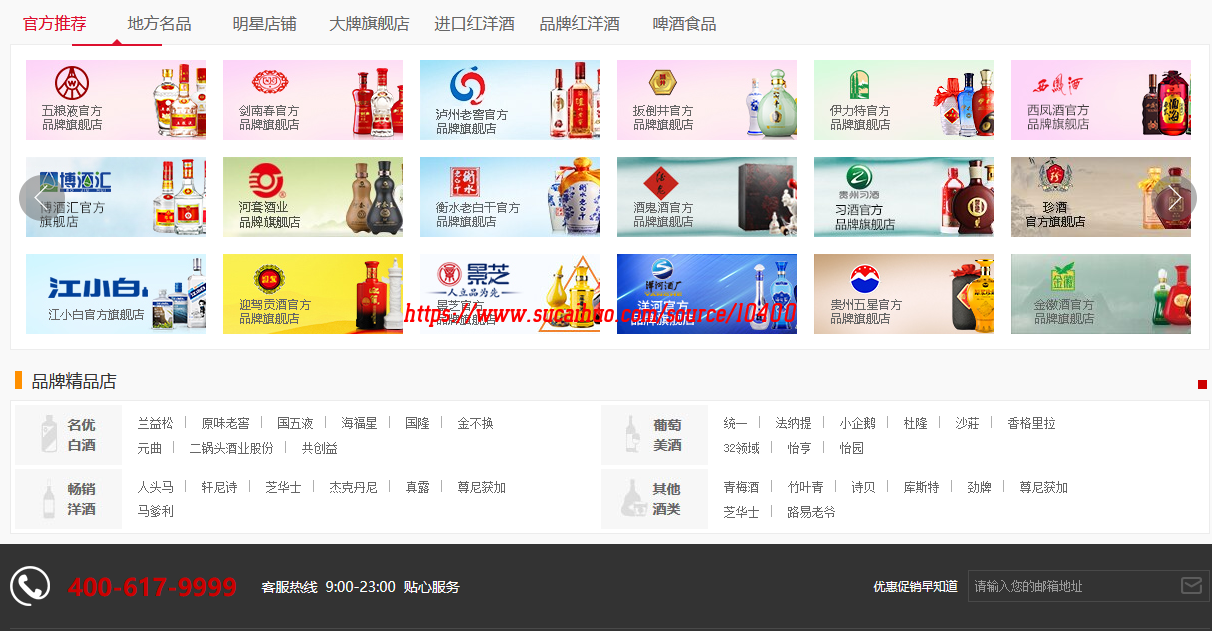The image size is (1212, 631).
Task: Go to previous brand slide with left arrow
Action: 40,198
